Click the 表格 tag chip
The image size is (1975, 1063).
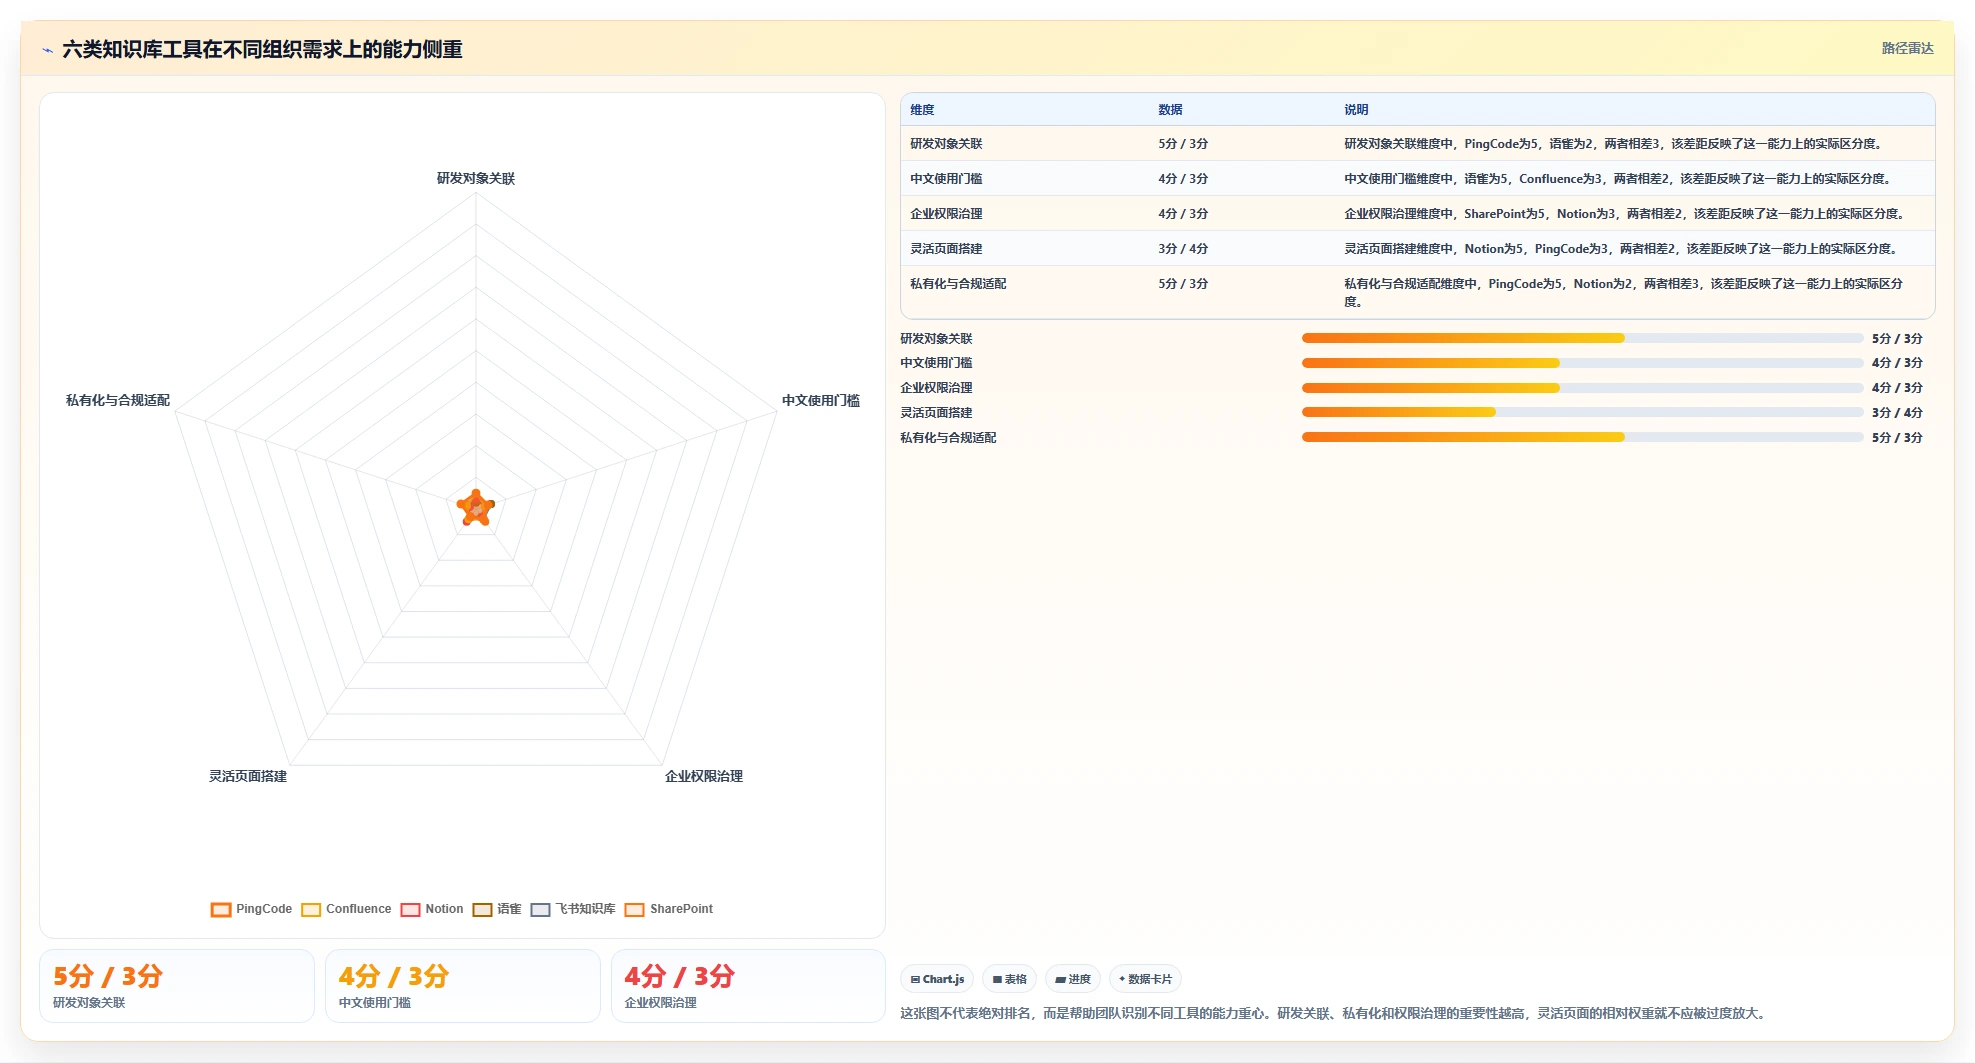coord(1010,979)
